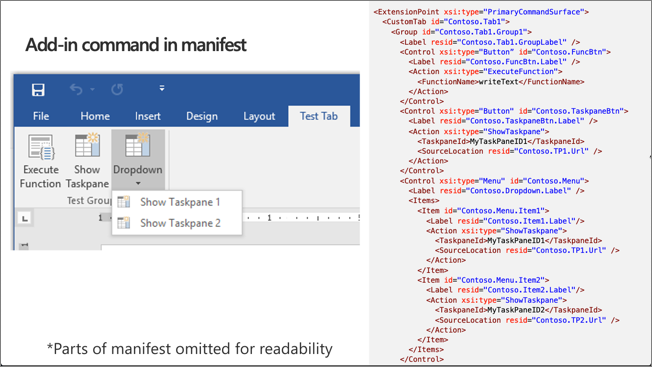Click the Control Contoso.TaskpaneBtn line
Viewport: 652px width, 367px height.
tap(514, 111)
